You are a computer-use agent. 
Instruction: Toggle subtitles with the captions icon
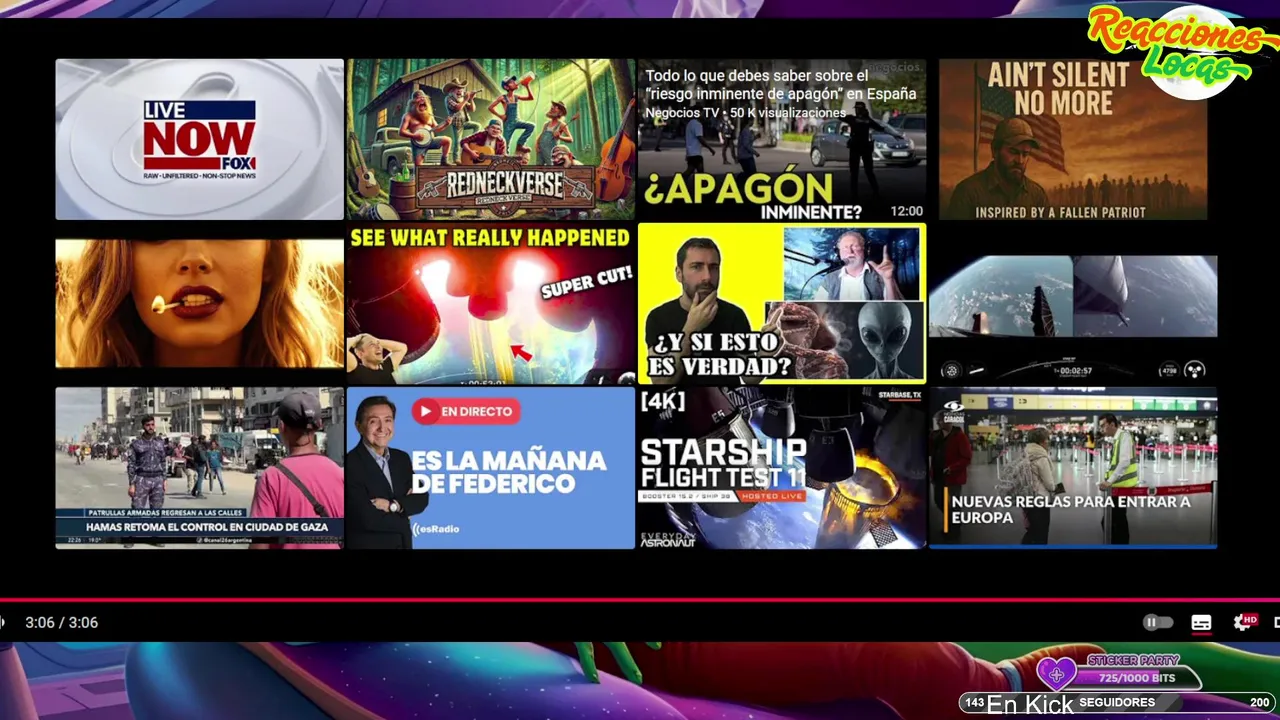click(1201, 623)
